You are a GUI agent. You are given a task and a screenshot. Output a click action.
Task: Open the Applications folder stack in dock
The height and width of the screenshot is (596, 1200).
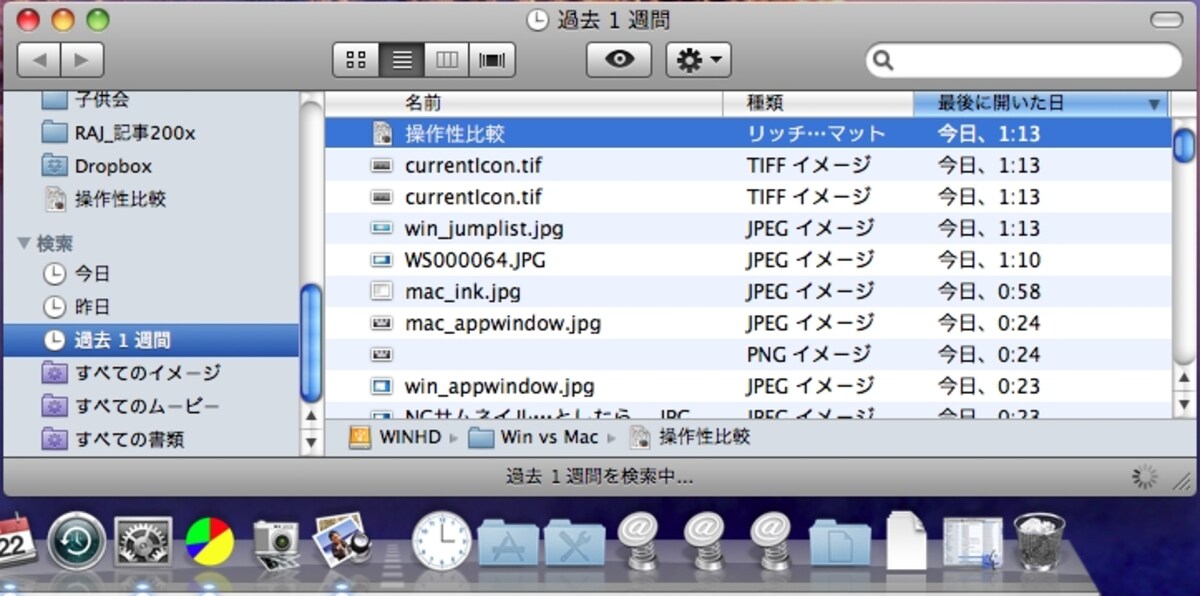pyautogui.click(x=508, y=544)
